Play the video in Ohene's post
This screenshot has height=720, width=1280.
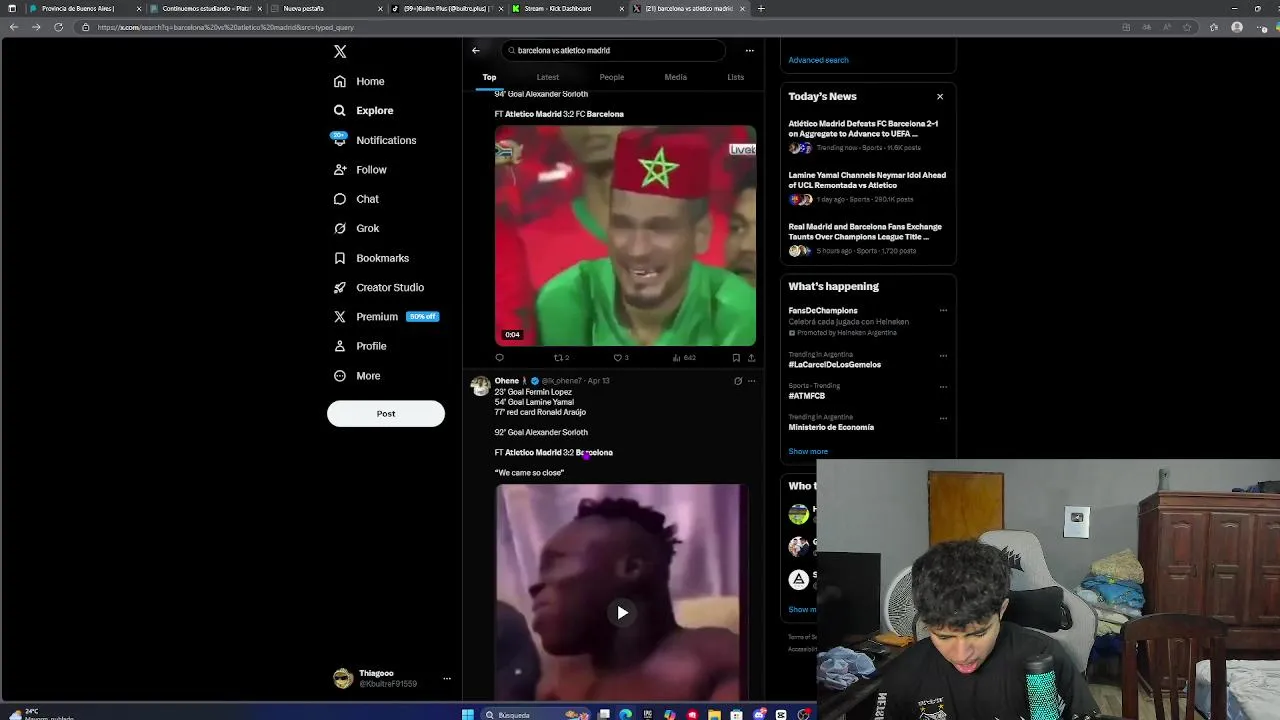622,612
